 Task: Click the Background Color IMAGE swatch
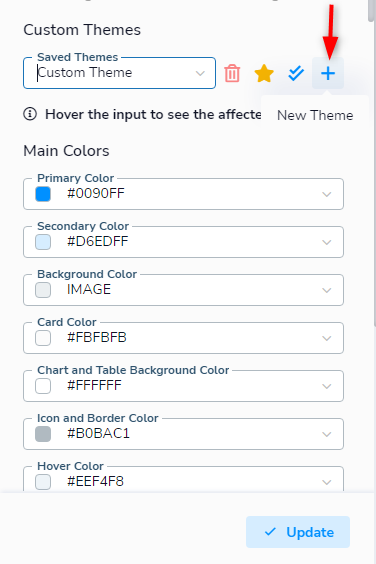[43, 290]
